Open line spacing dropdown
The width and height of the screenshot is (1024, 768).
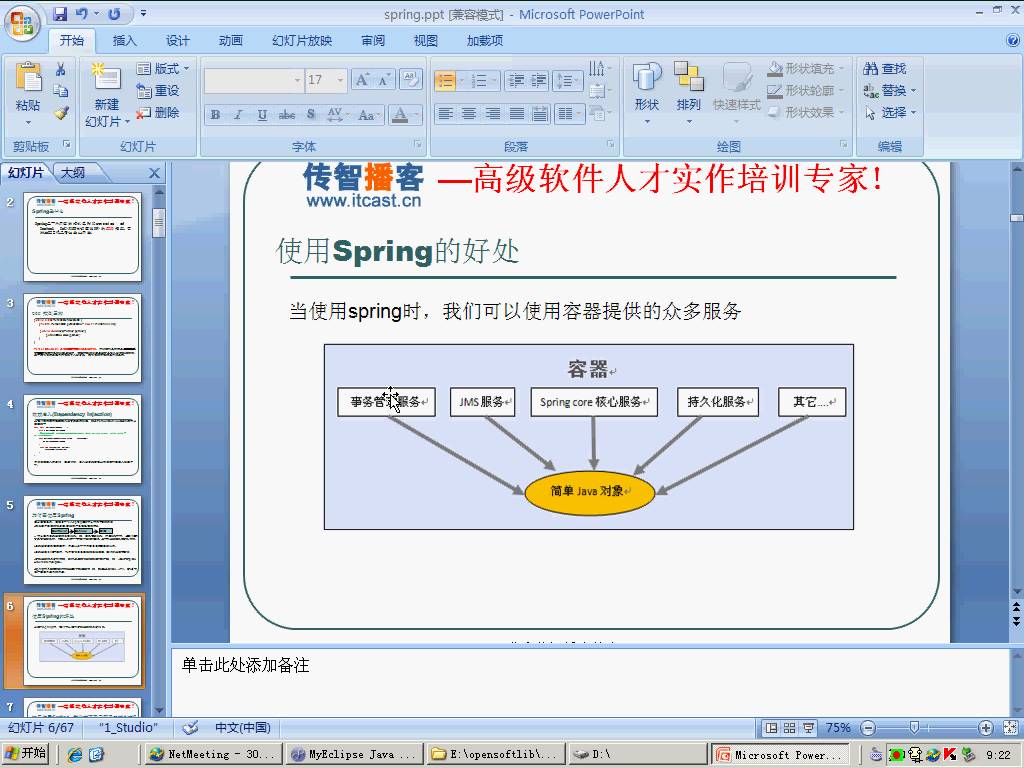tap(568, 80)
